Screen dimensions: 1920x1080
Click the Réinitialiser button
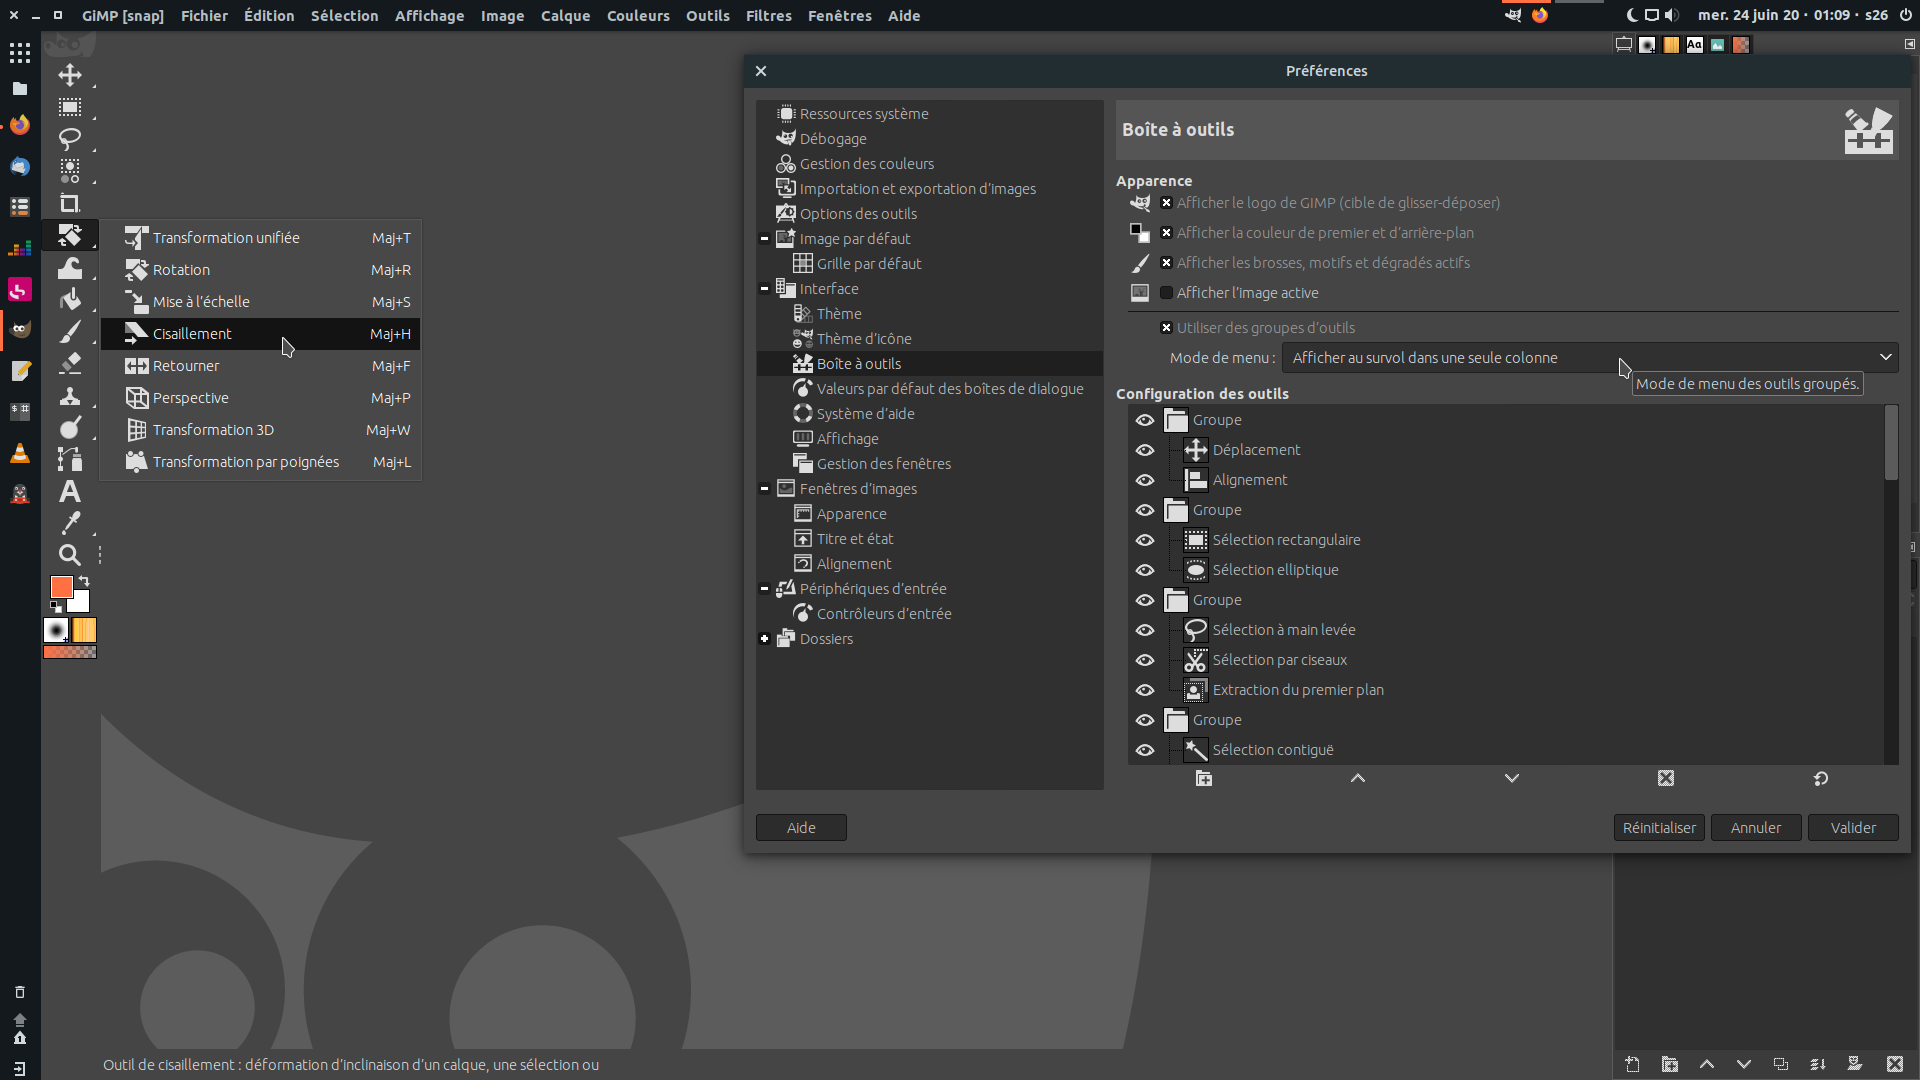tap(1659, 828)
